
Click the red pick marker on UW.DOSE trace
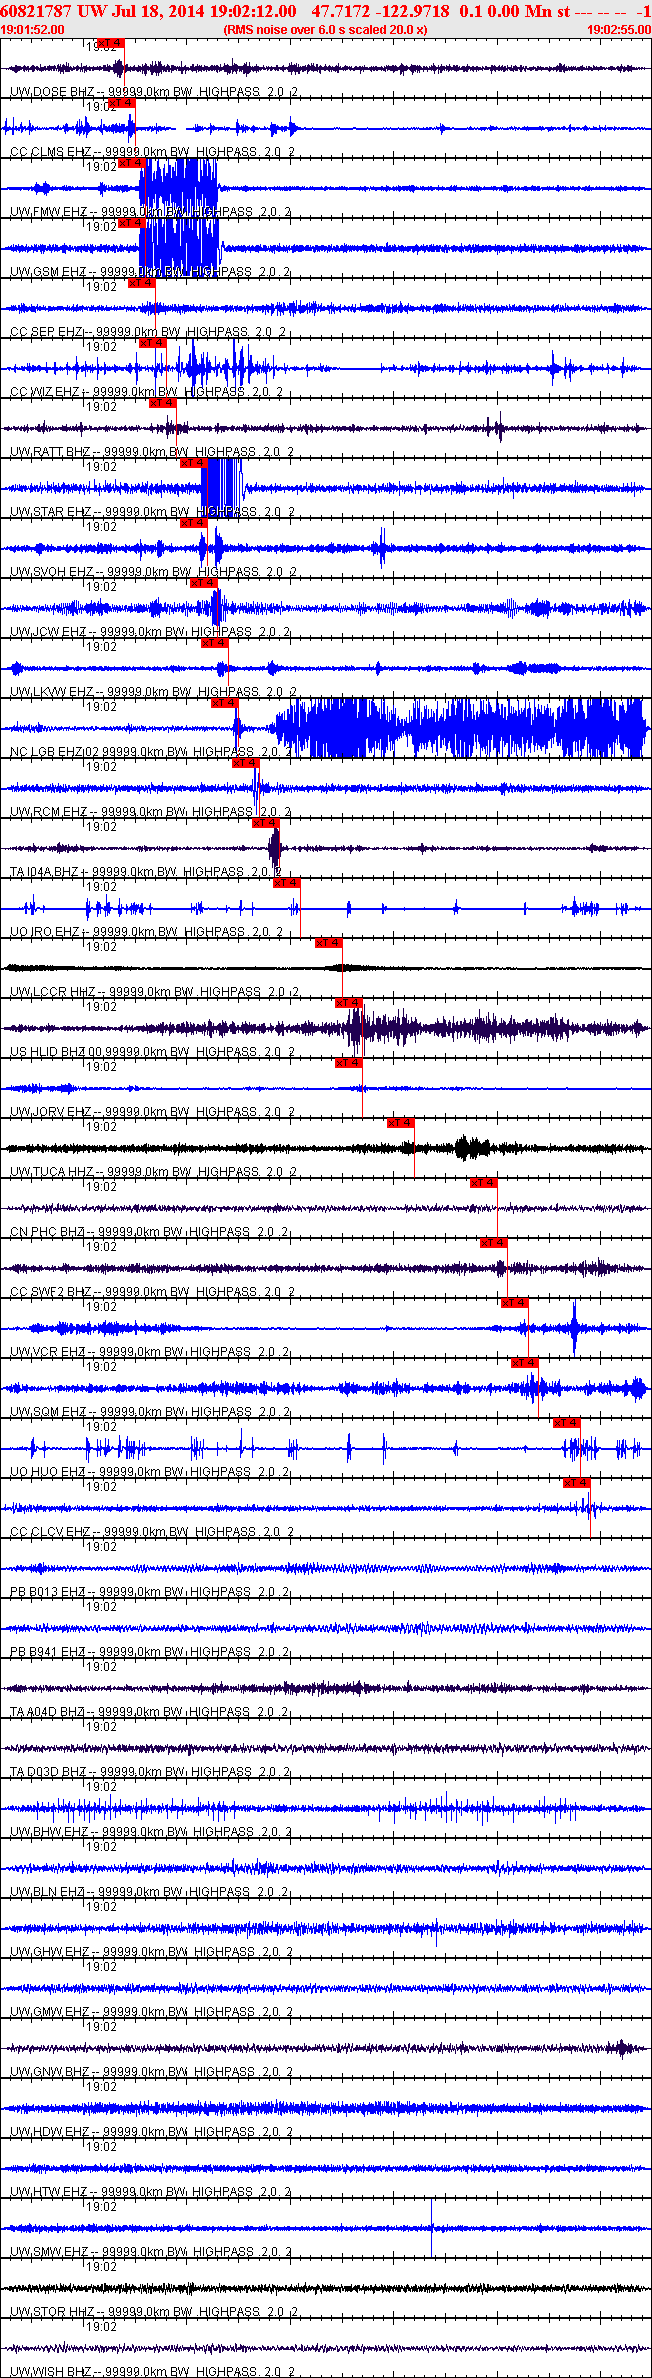[111, 43]
